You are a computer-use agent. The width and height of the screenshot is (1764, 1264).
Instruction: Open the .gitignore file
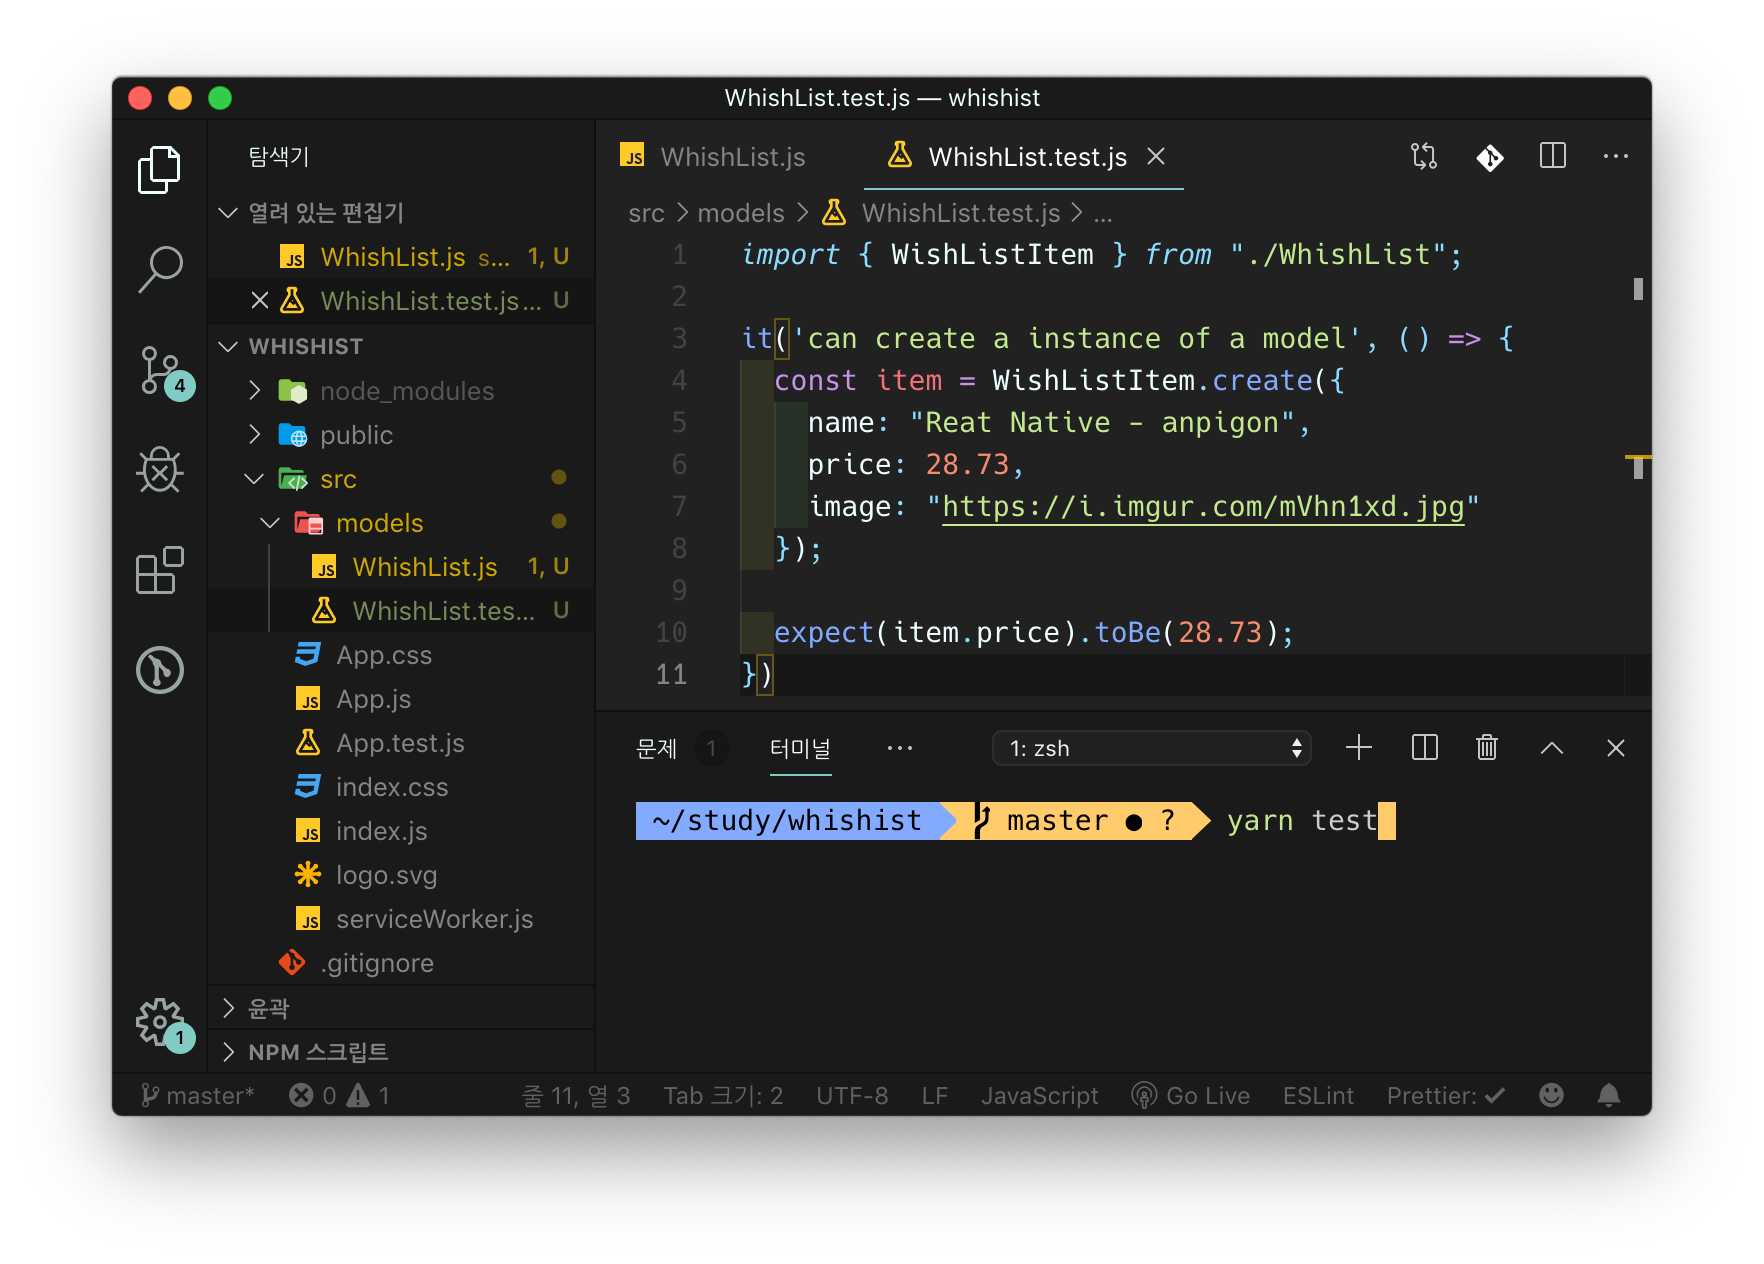[401, 963]
